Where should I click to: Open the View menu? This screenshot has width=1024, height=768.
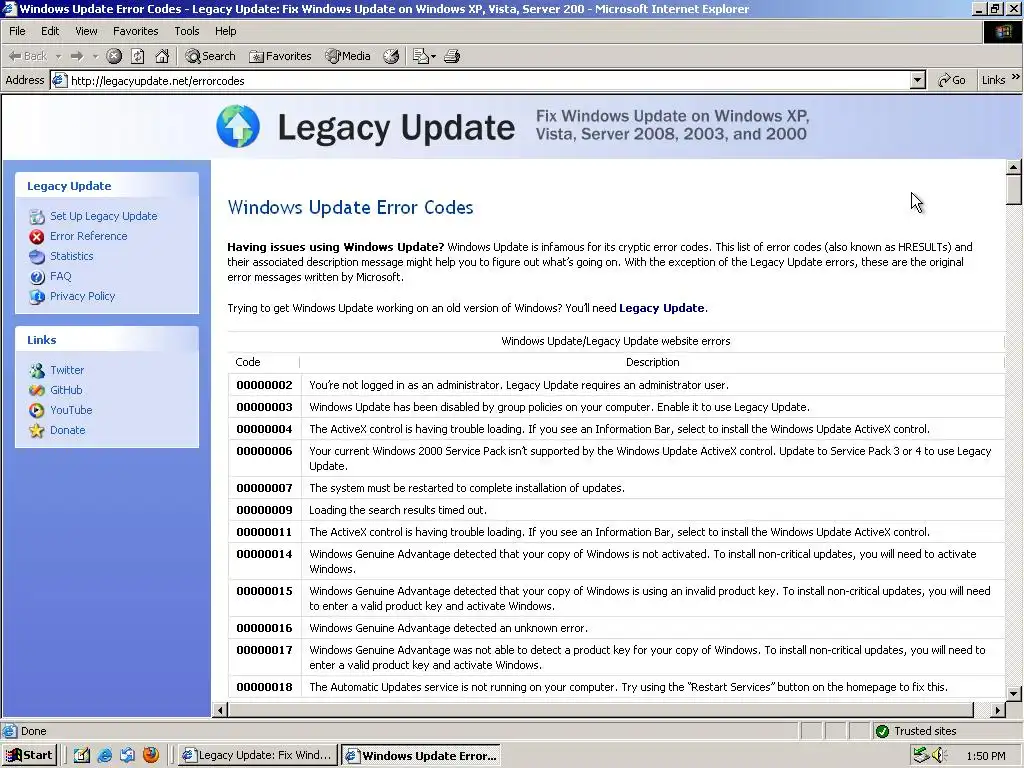coord(86,31)
